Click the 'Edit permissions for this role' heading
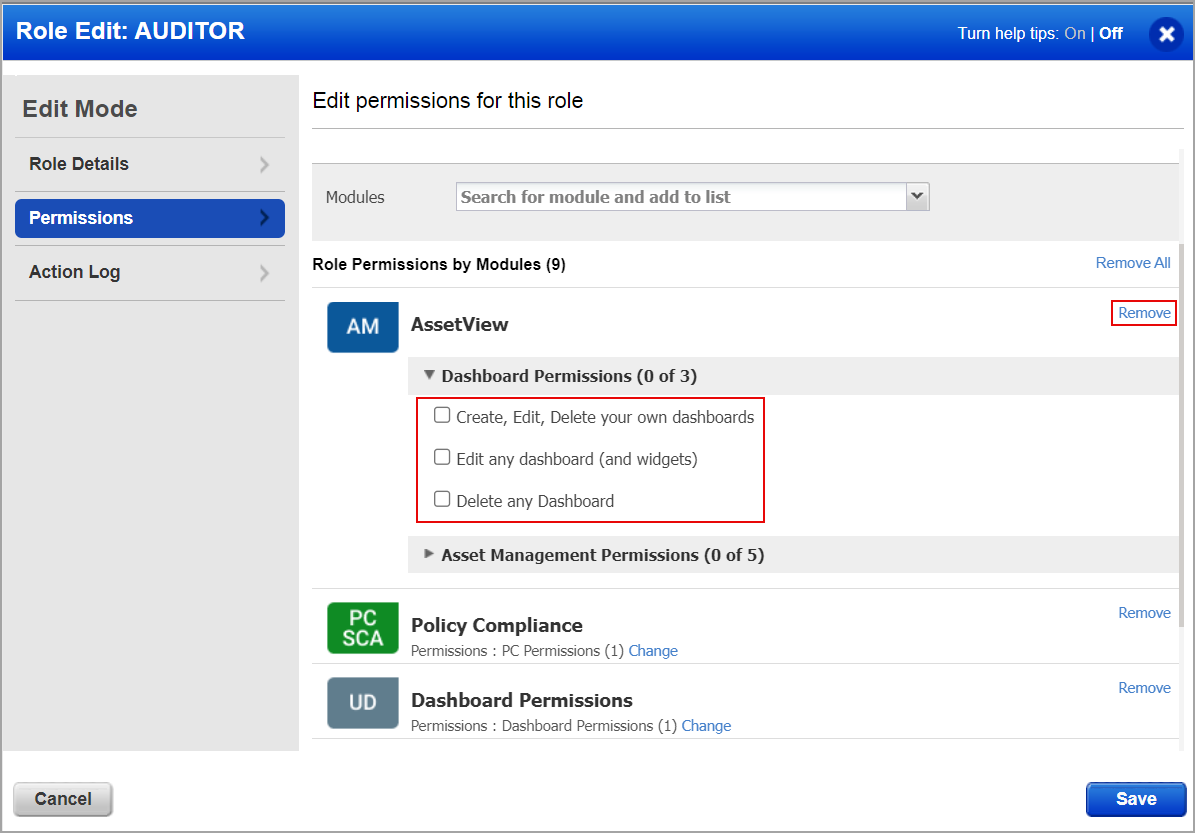 [x=448, y=101]
